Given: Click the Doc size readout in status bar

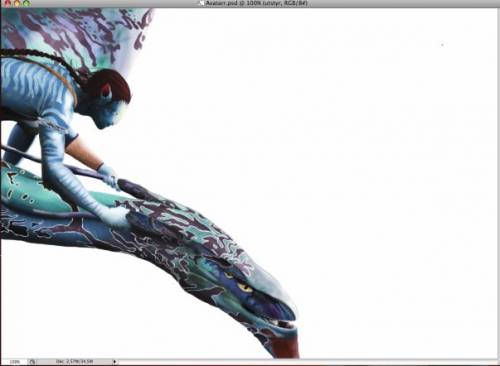Looking at the screenshot, I should pyautogui.click(x=74, y=361).
